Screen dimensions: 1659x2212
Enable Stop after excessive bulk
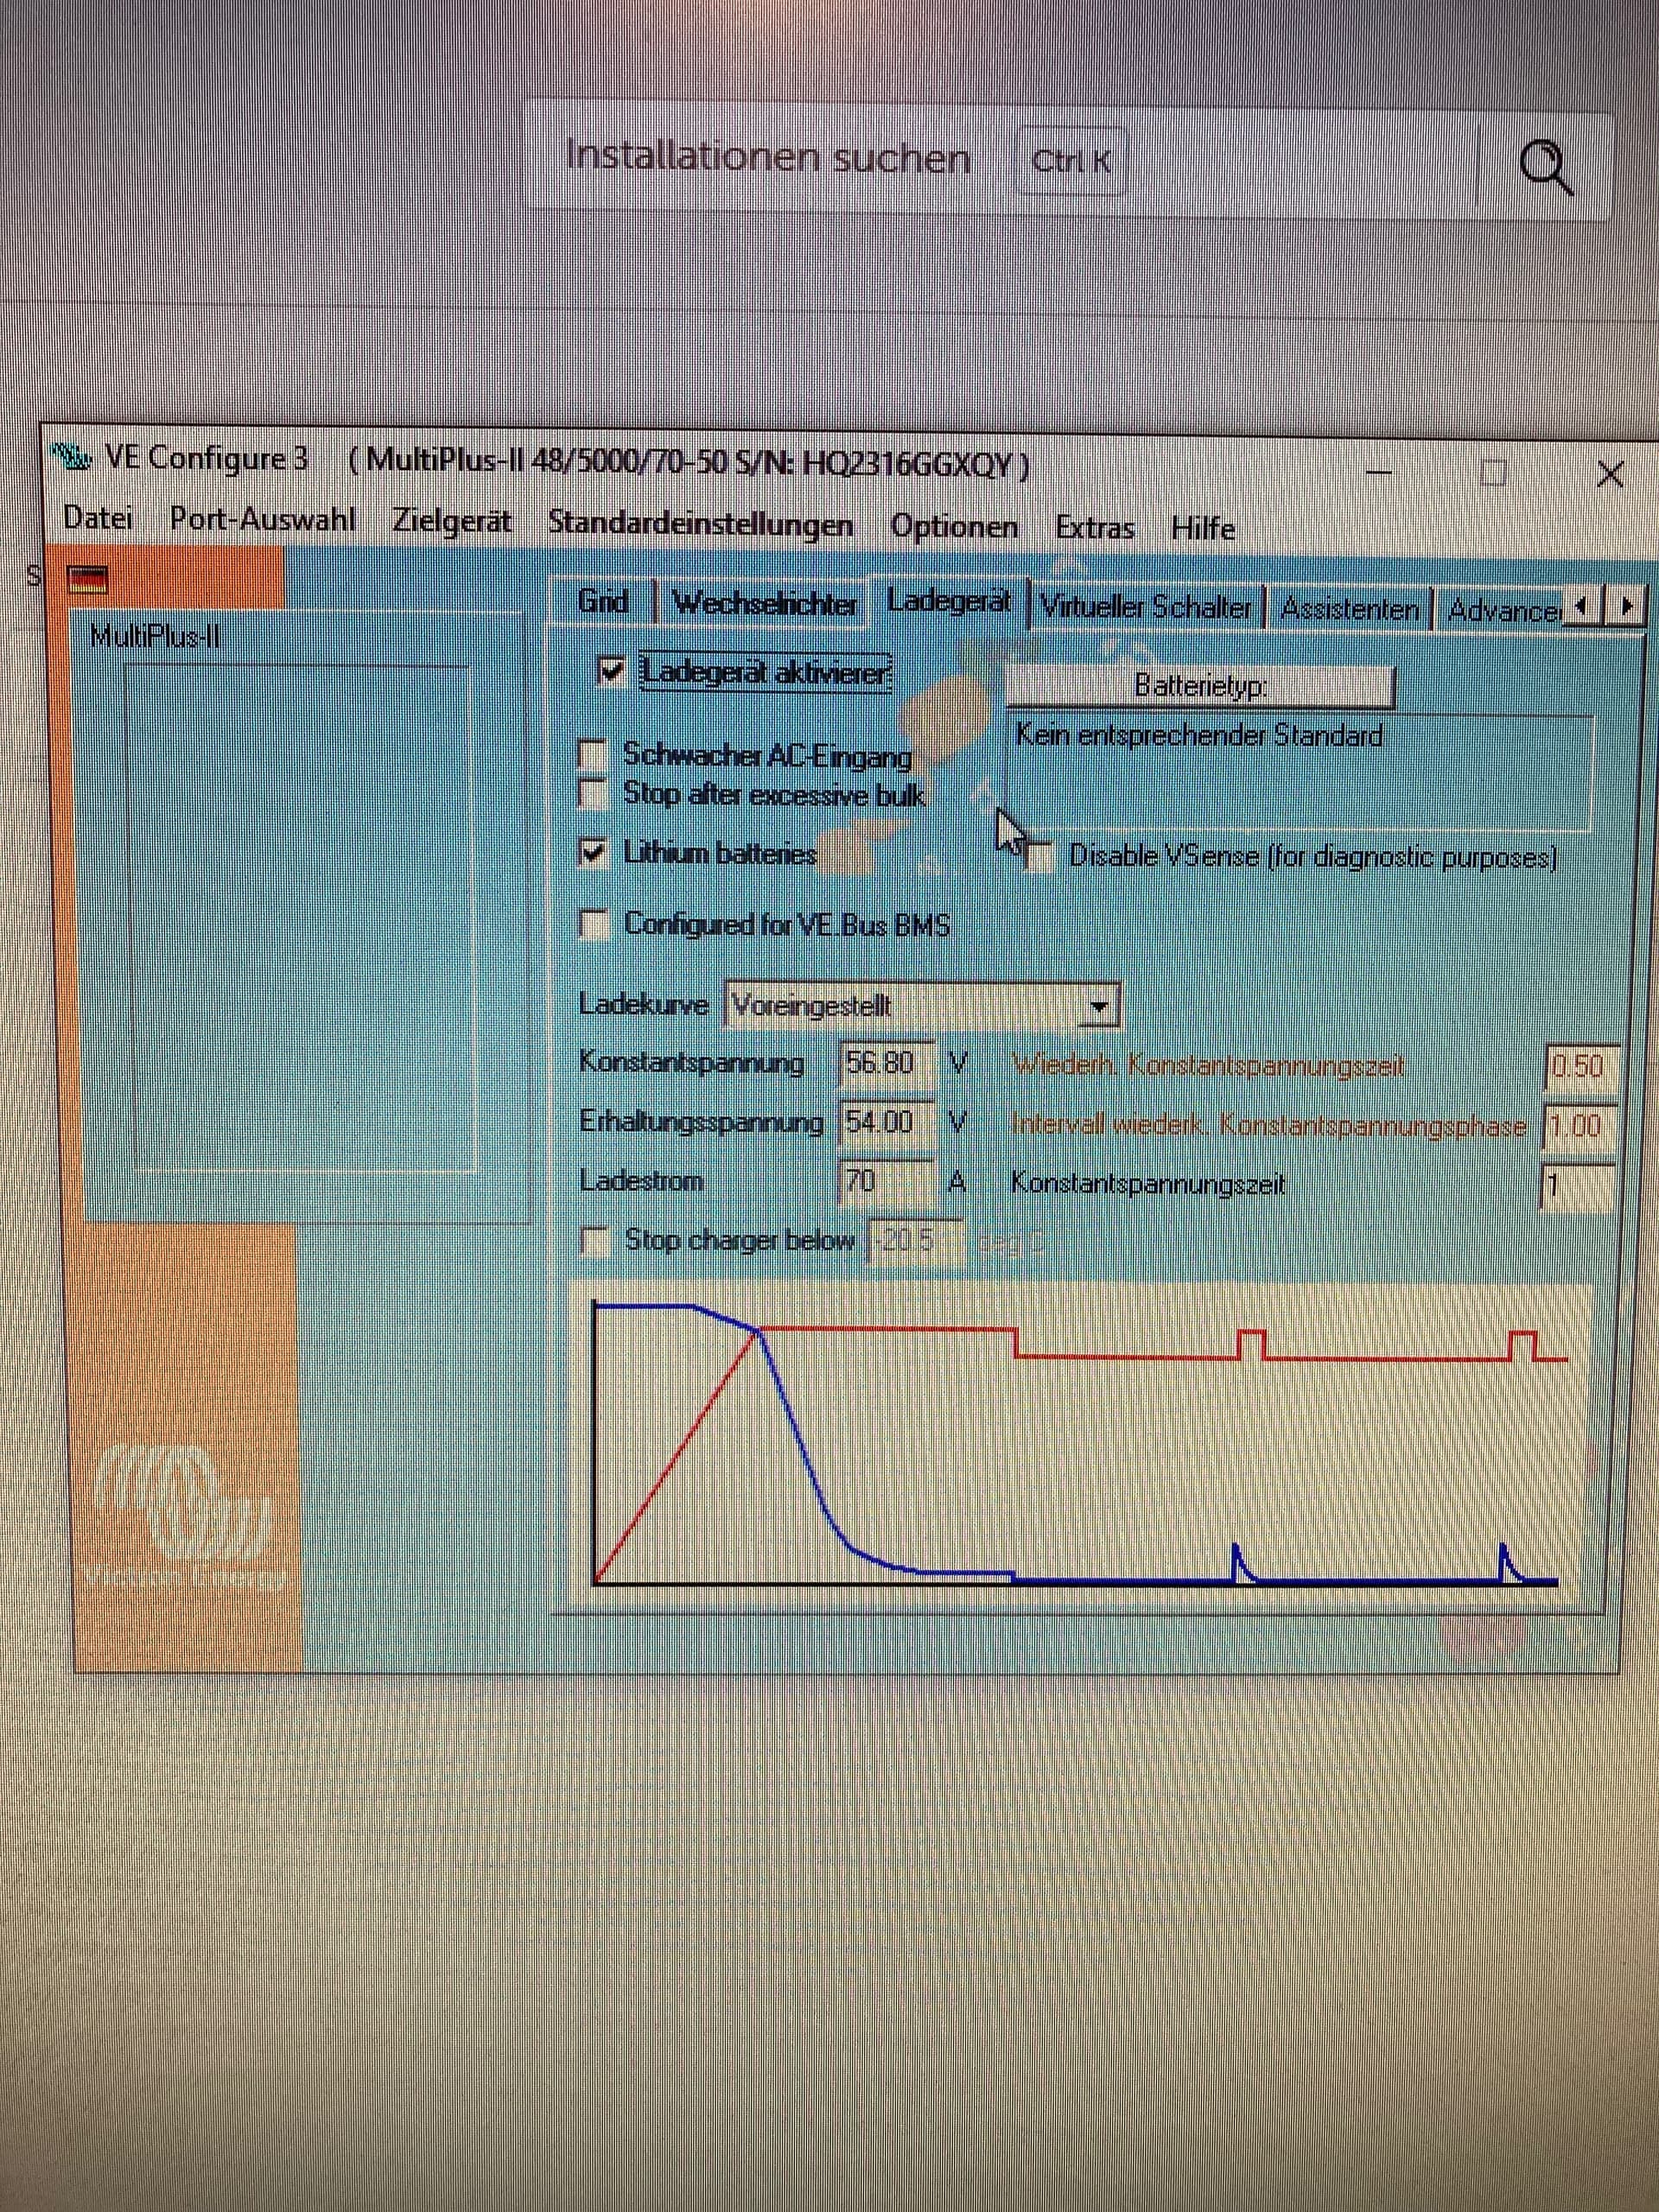coord(593,794)
